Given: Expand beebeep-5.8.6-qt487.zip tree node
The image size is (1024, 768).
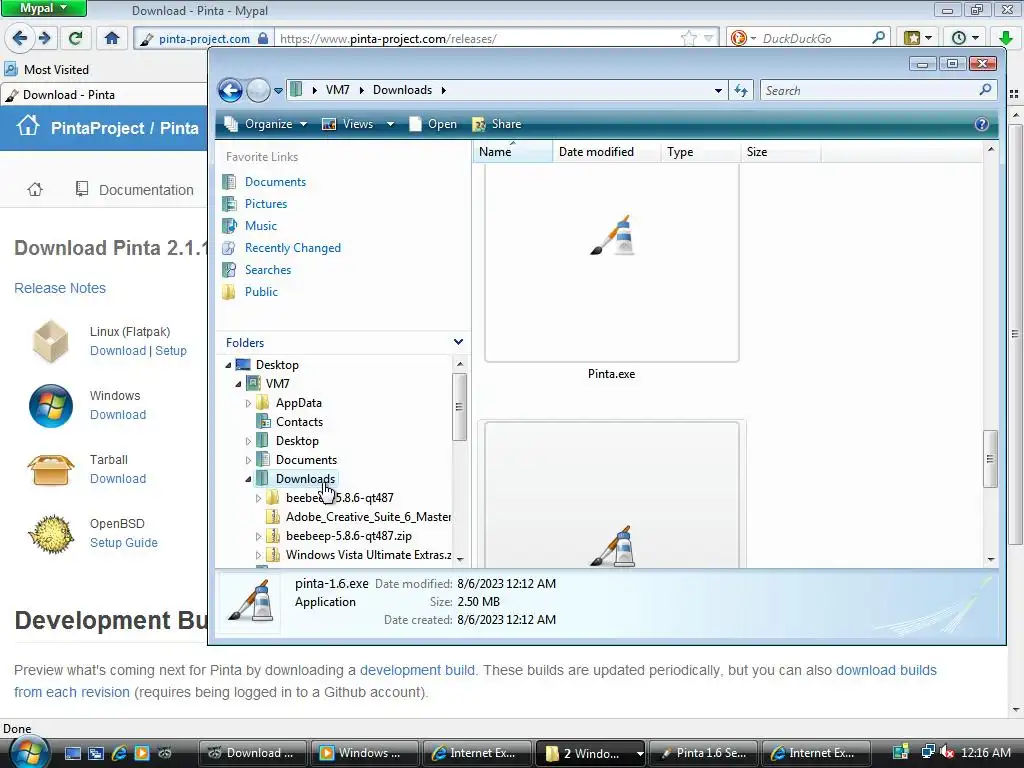Looking at the screenshot, I should click(259, 536).
